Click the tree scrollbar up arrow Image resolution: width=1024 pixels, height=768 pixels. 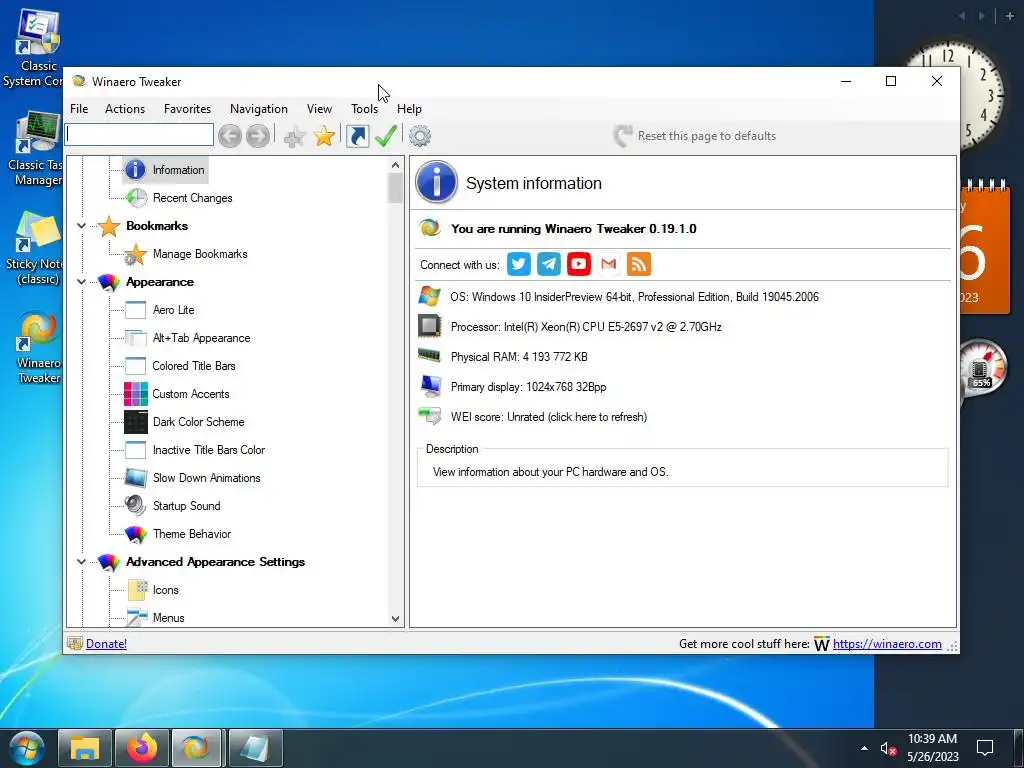[x=395, y=166]
